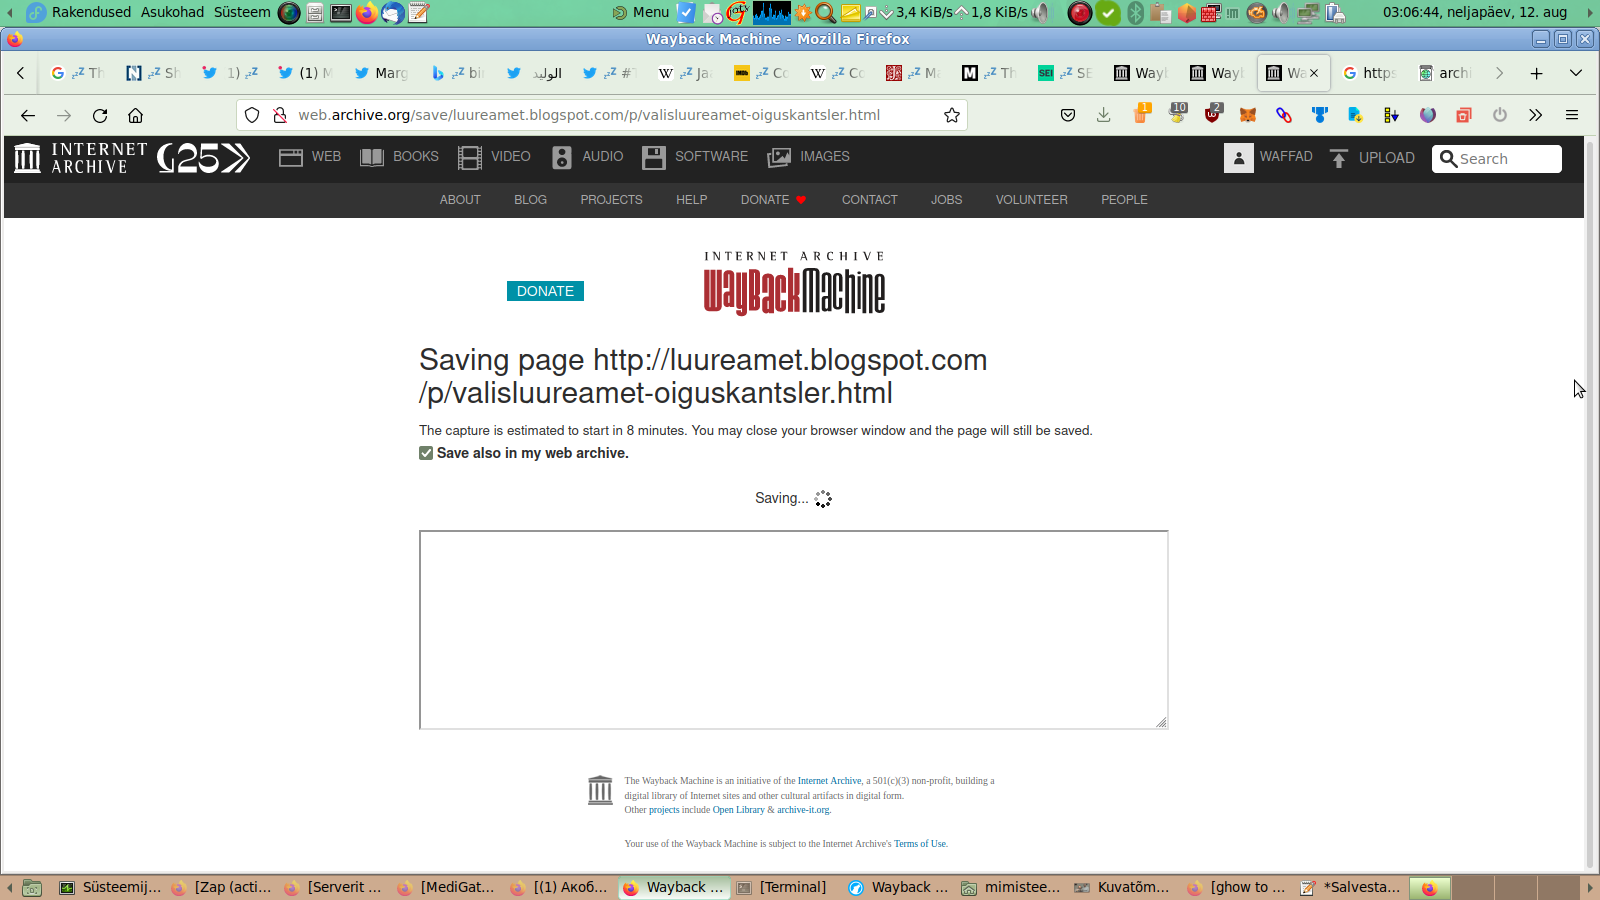This screenshot has width=1600, height=900.
Task: Click the clock date display
Action: 1475,12
